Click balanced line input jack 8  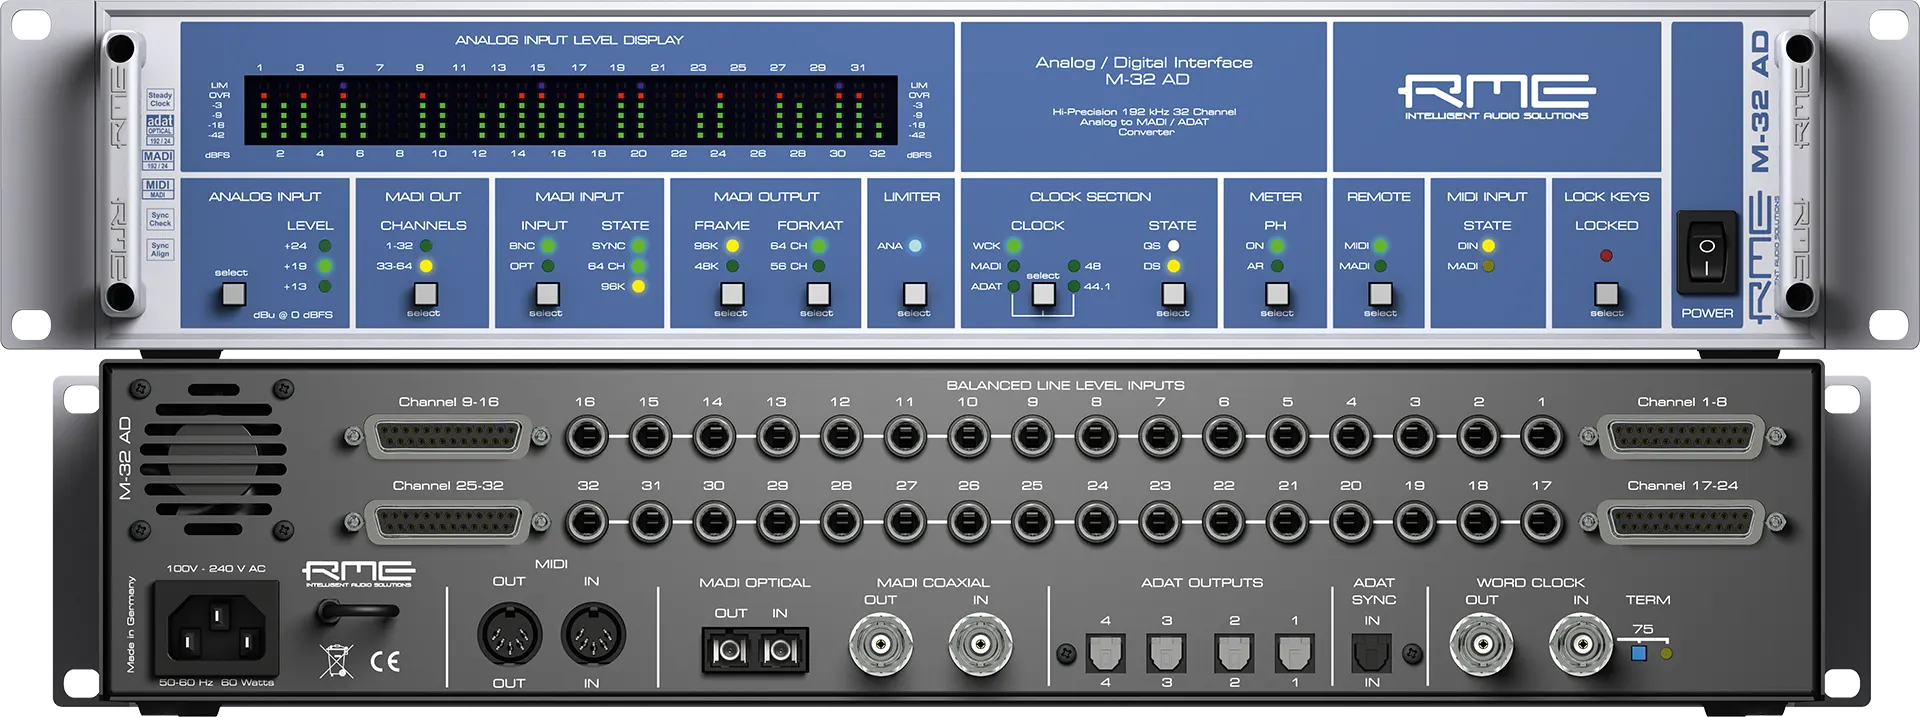coord(1096,437)
